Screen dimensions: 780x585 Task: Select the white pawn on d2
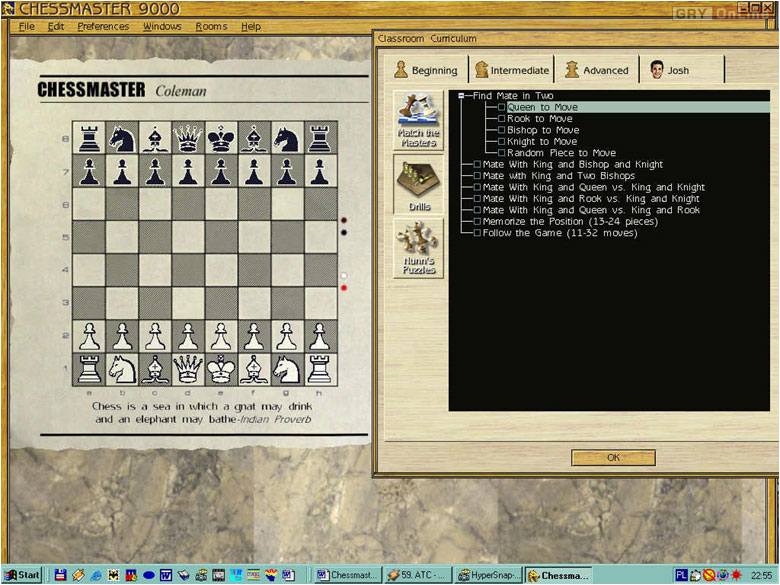click(188, 336)
